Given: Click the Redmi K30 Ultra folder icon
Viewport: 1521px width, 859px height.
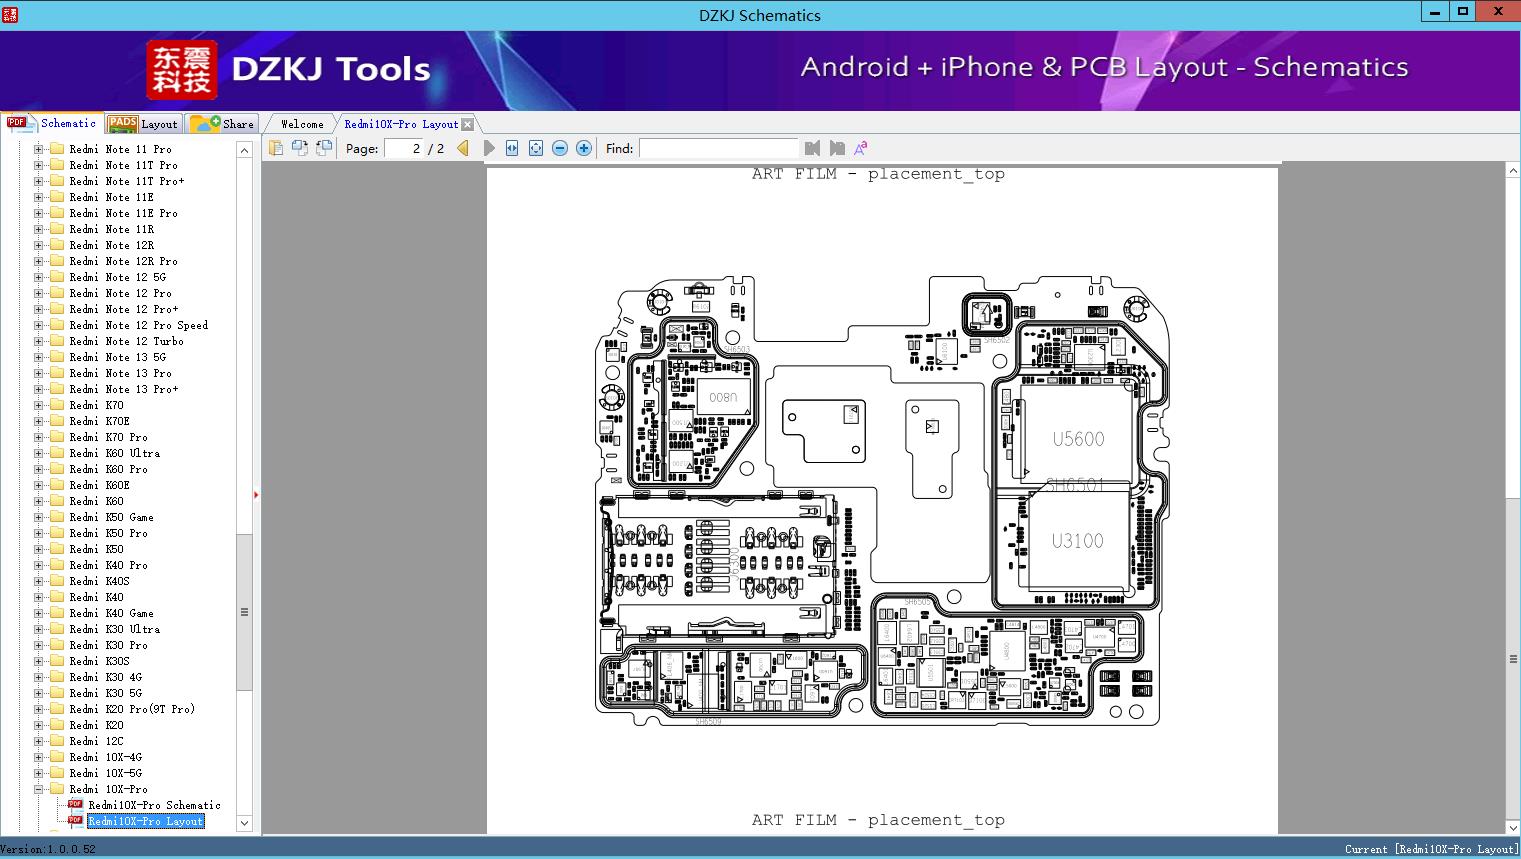Looking at the screenshot, I should point(57,629).
